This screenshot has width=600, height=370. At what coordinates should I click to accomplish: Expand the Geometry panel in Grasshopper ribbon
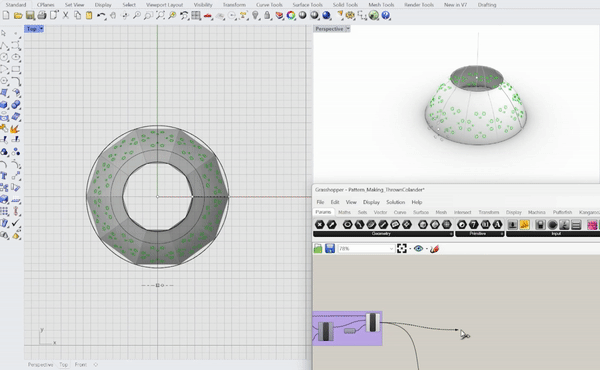pyautogui.click(x=383, y=234)
